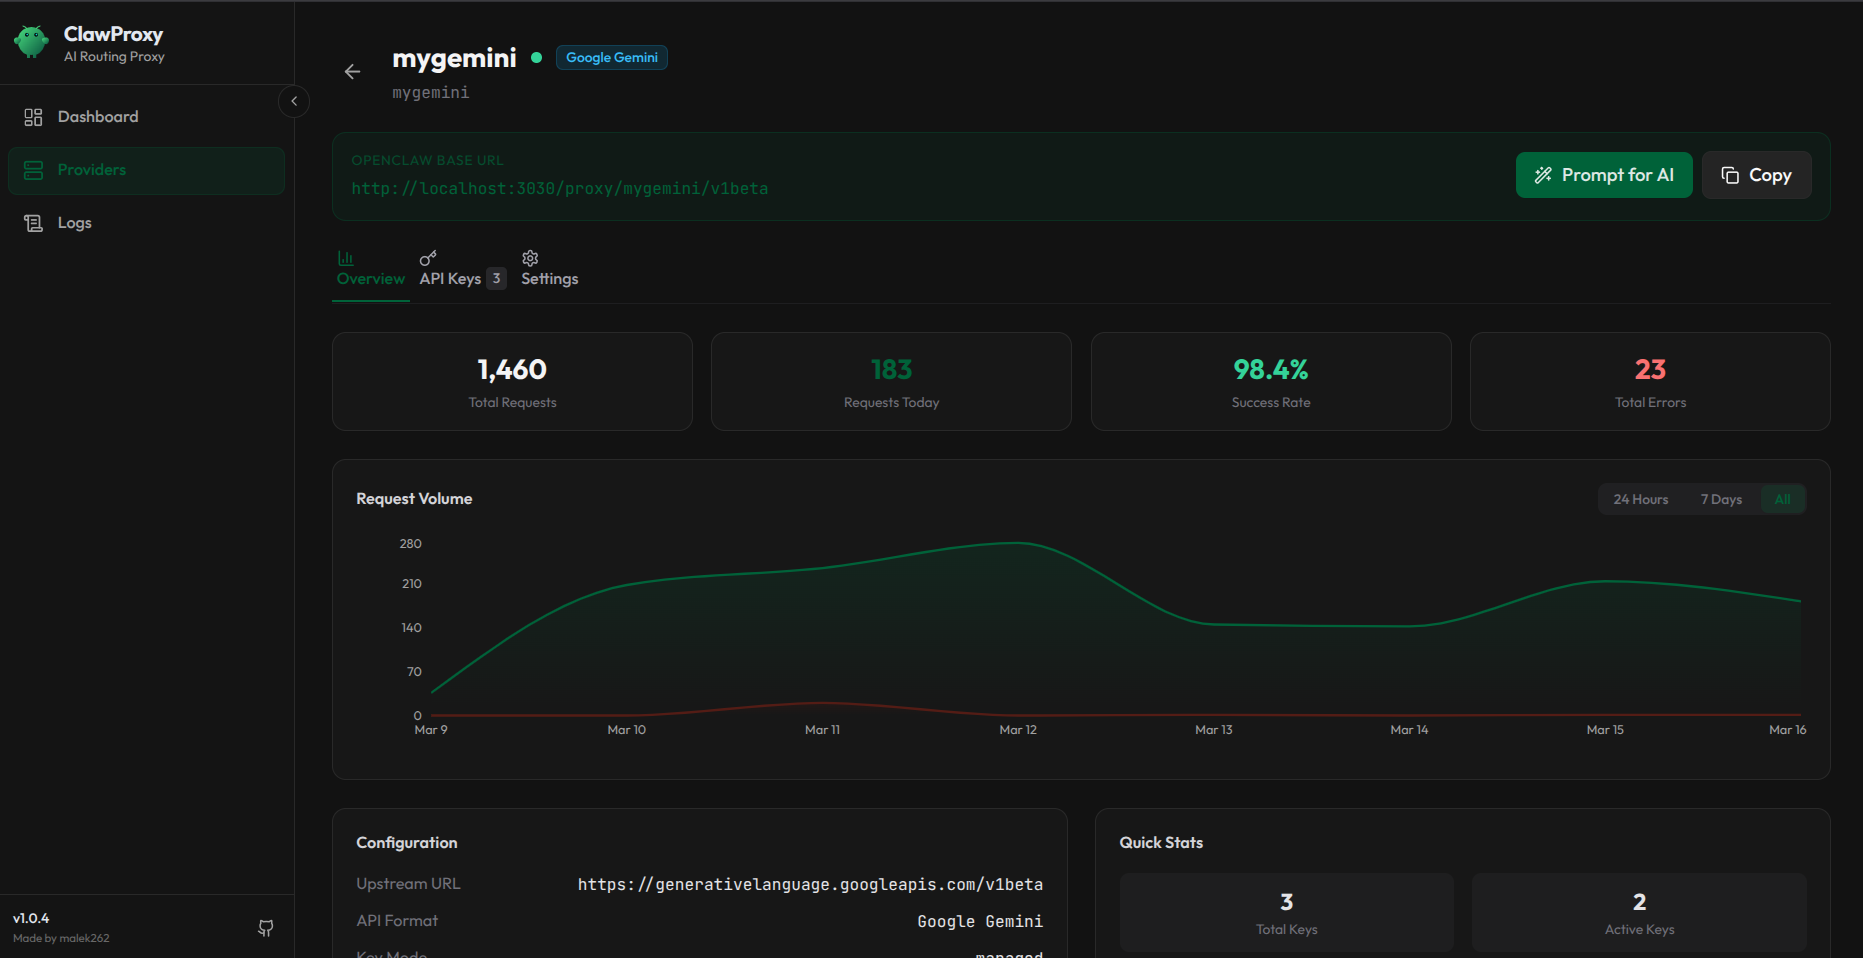Click the Dashboard grid icon
Screen dimensions: 1863x958
coord(33,117)
